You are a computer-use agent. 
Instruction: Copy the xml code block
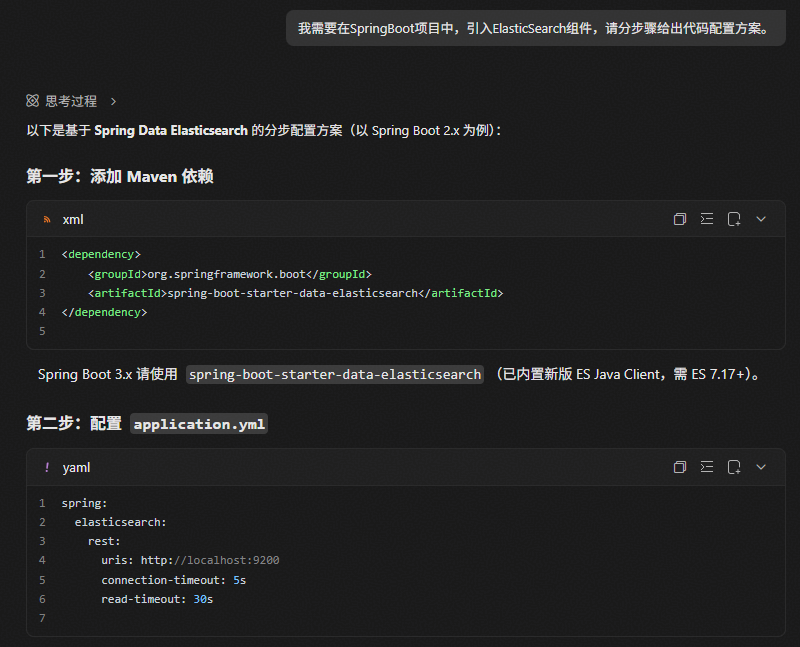point(680,219)
